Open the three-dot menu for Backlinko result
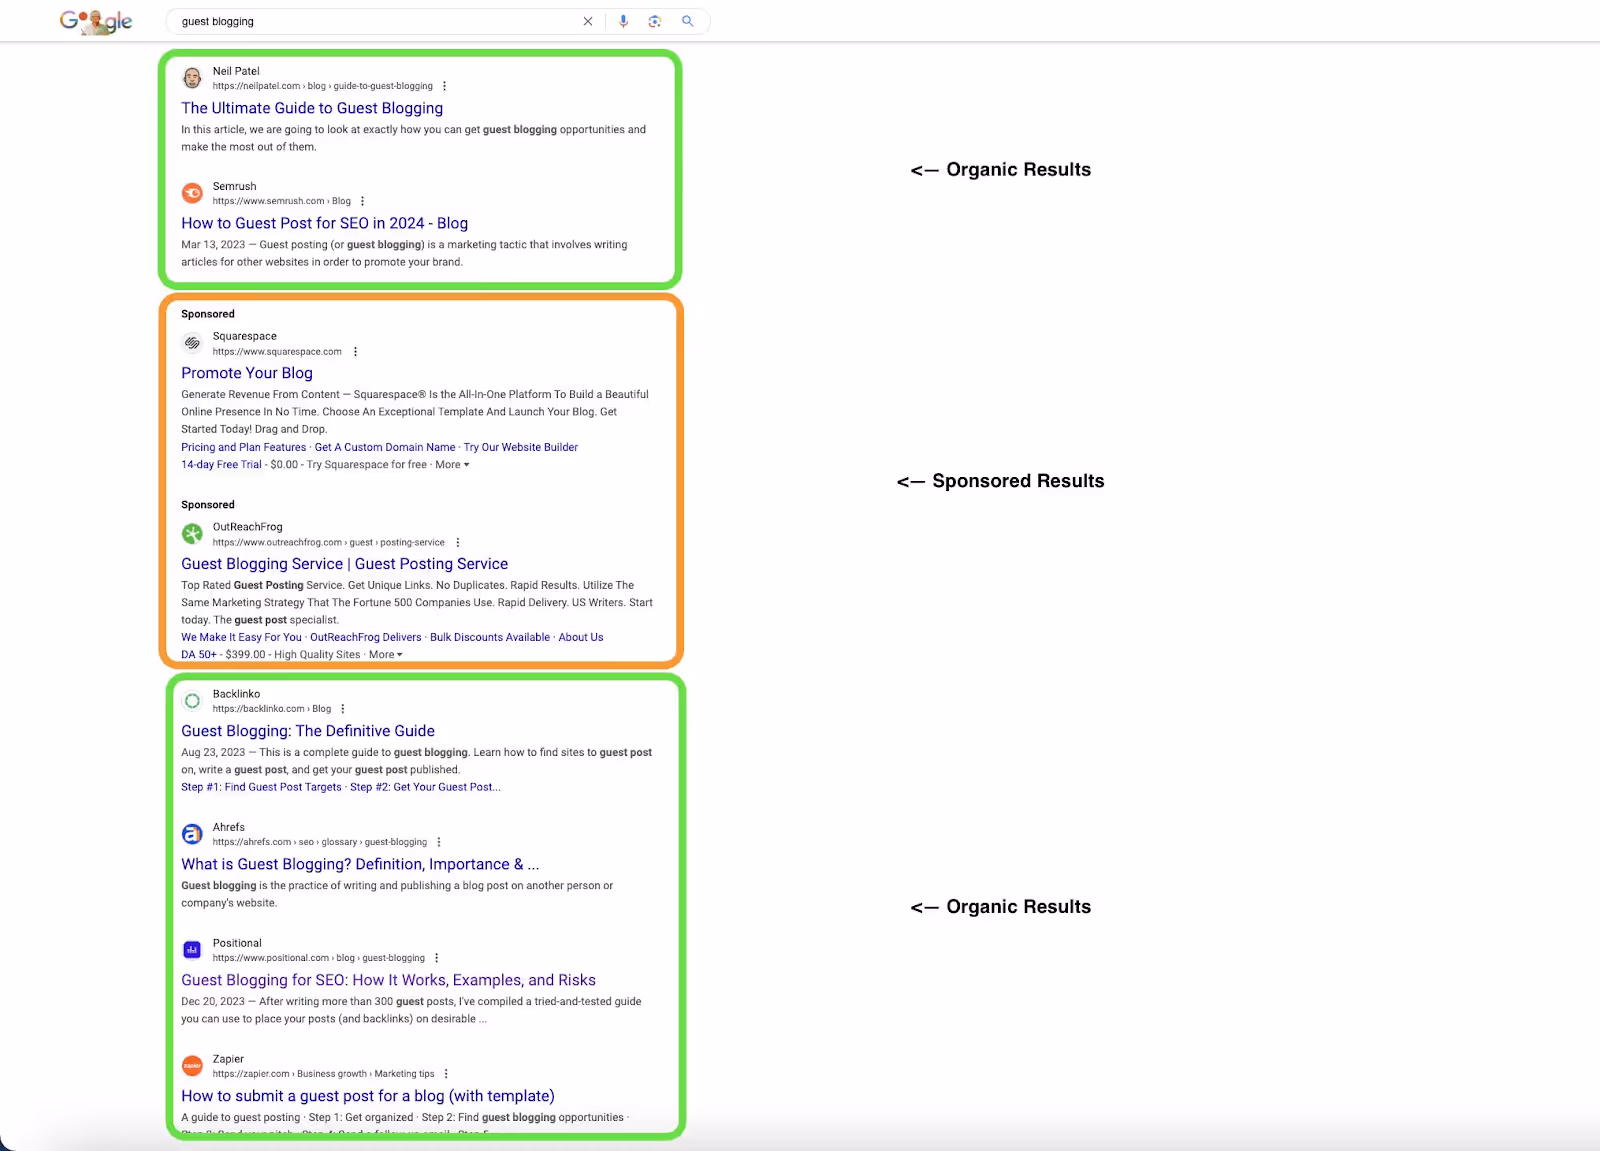Screen dimensions: 1600x1151 coord(343,709)
